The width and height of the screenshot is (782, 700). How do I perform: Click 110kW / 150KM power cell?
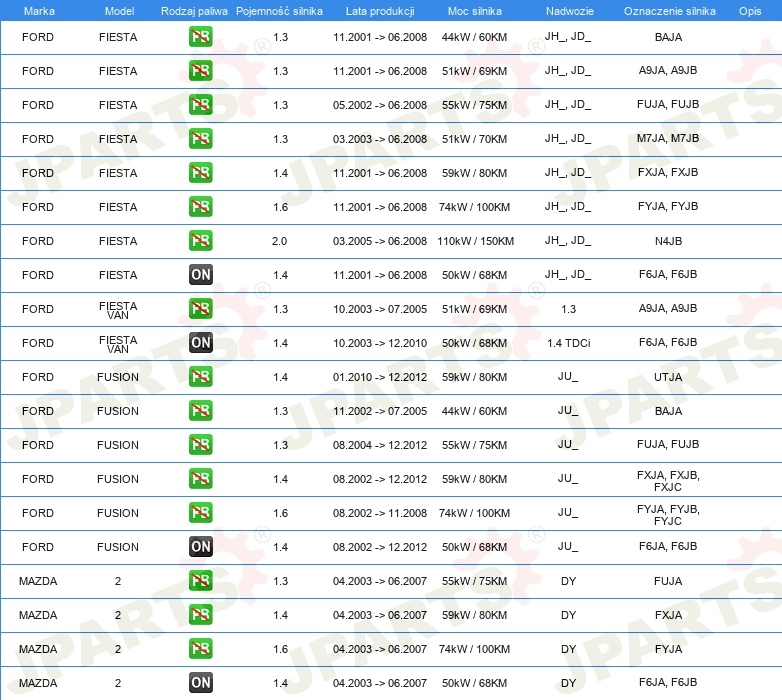coord(475,241)
